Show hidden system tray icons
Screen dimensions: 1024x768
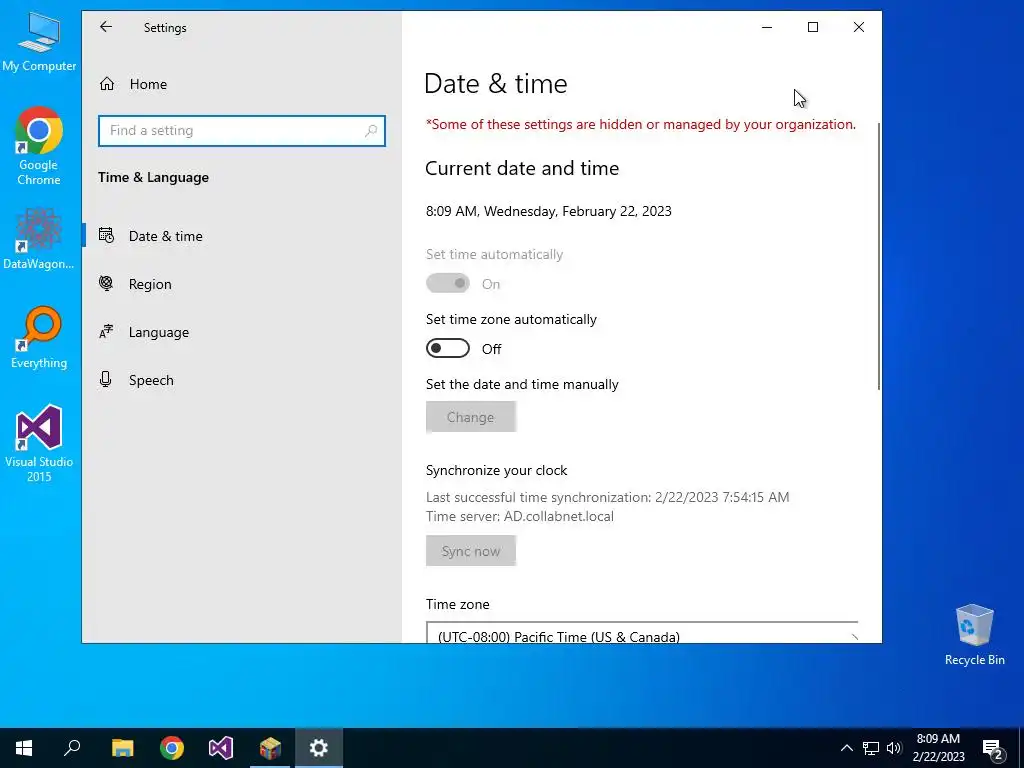pos(846,748)
